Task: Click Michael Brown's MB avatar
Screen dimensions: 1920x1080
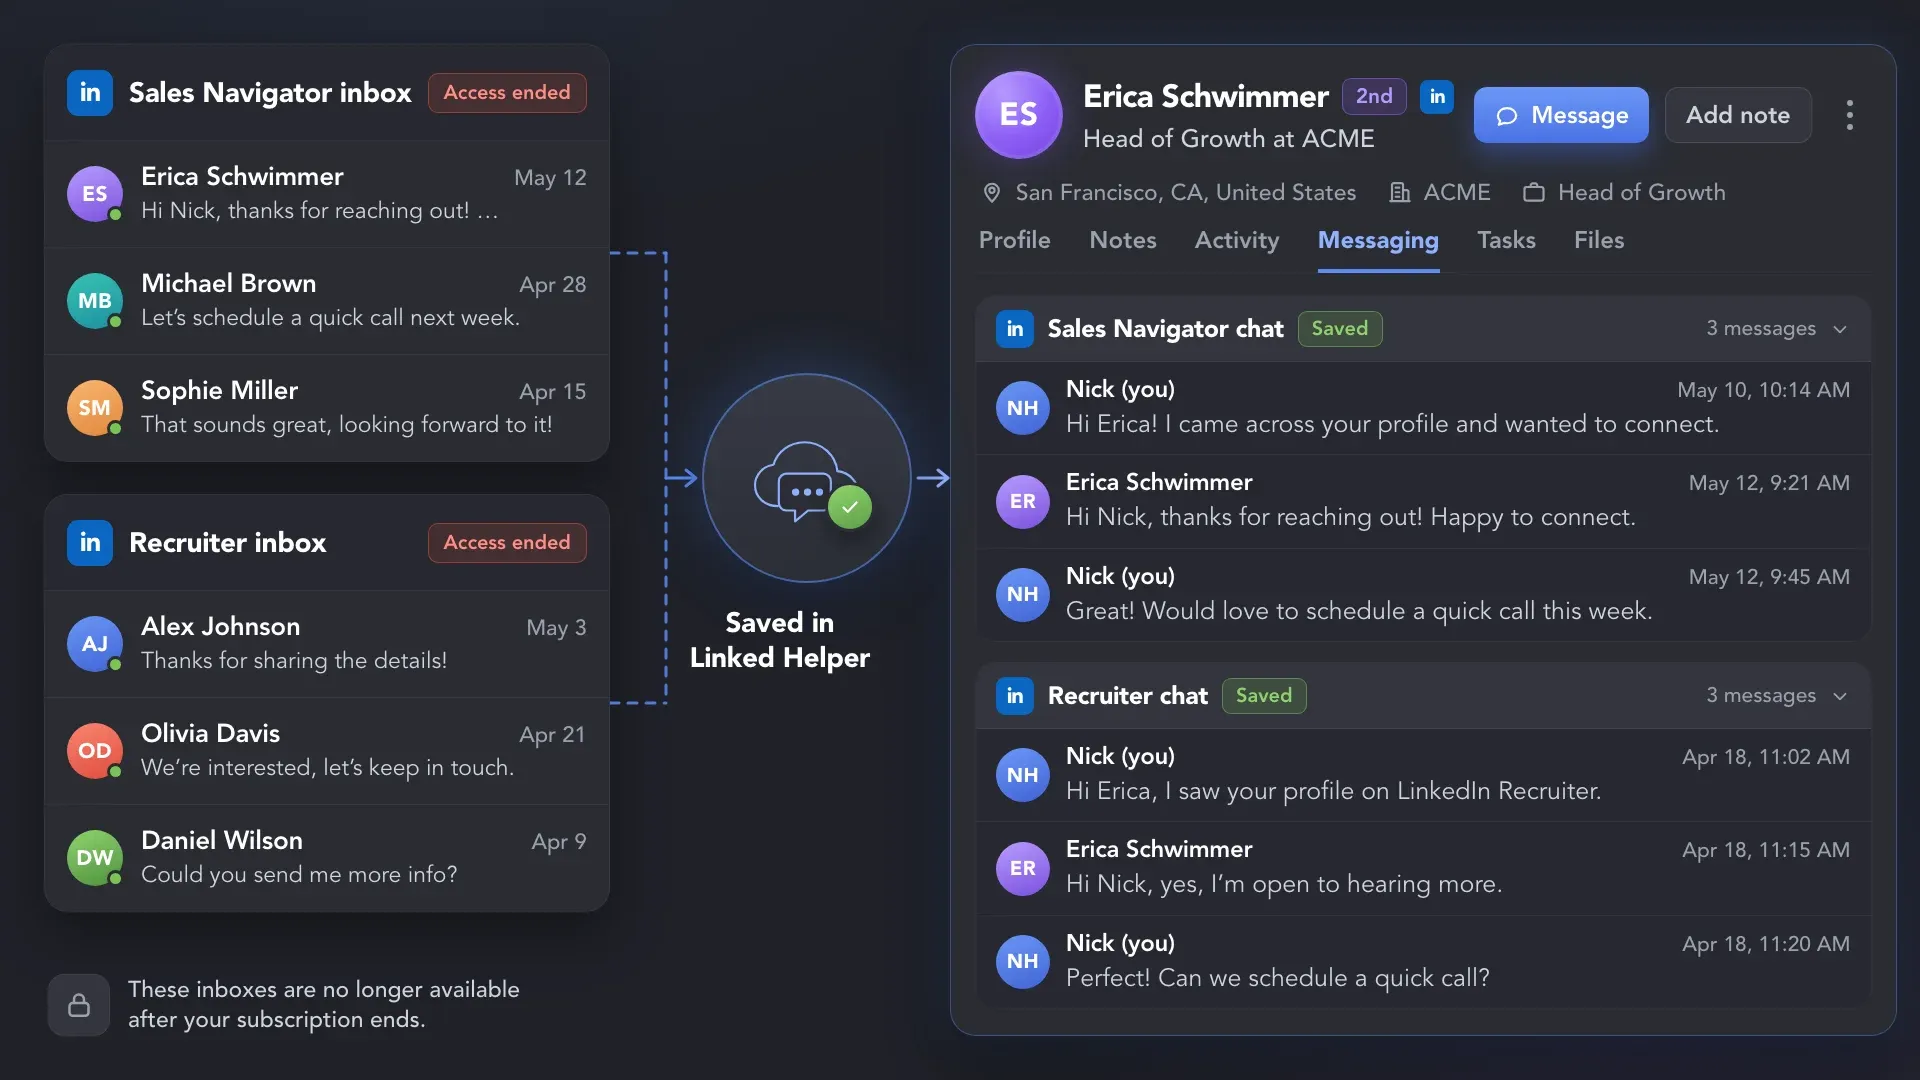Action: pyautogui.click(x=95, y=301)
